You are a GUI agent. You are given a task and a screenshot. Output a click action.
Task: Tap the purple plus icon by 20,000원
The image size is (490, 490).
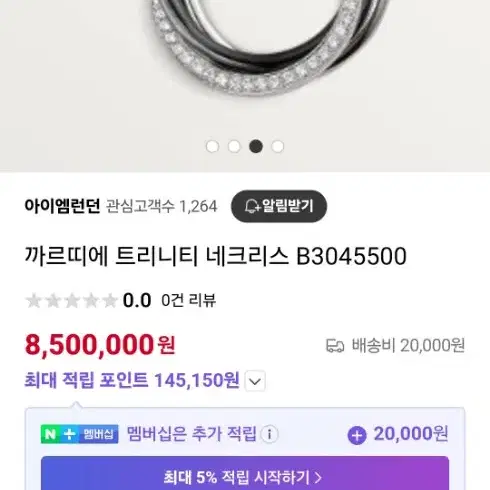357,435
